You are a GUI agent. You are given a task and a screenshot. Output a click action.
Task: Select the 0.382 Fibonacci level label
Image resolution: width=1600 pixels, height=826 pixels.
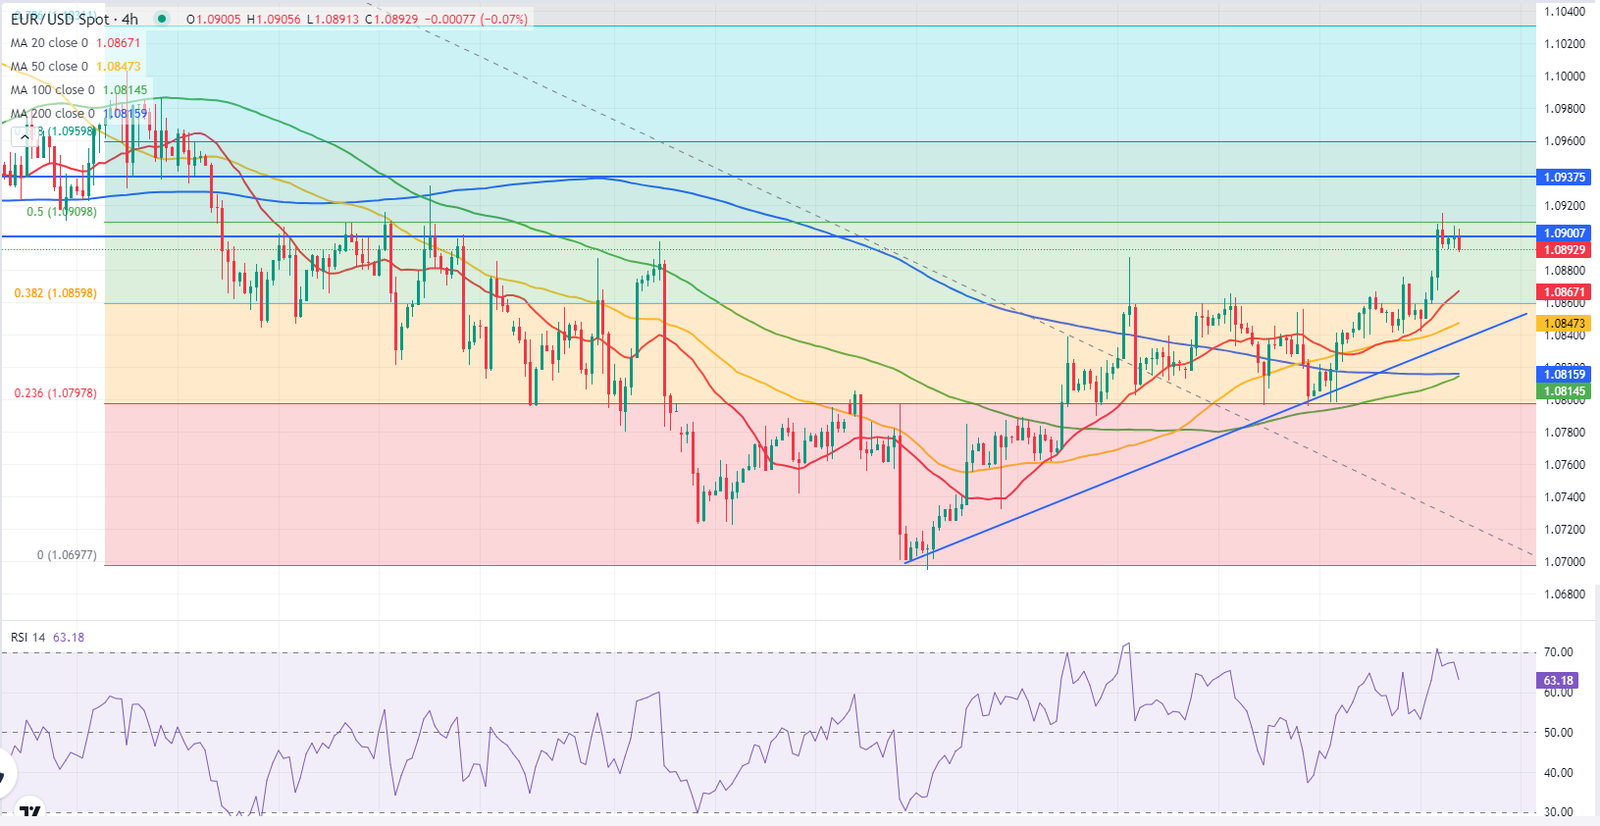pos(55,293)
